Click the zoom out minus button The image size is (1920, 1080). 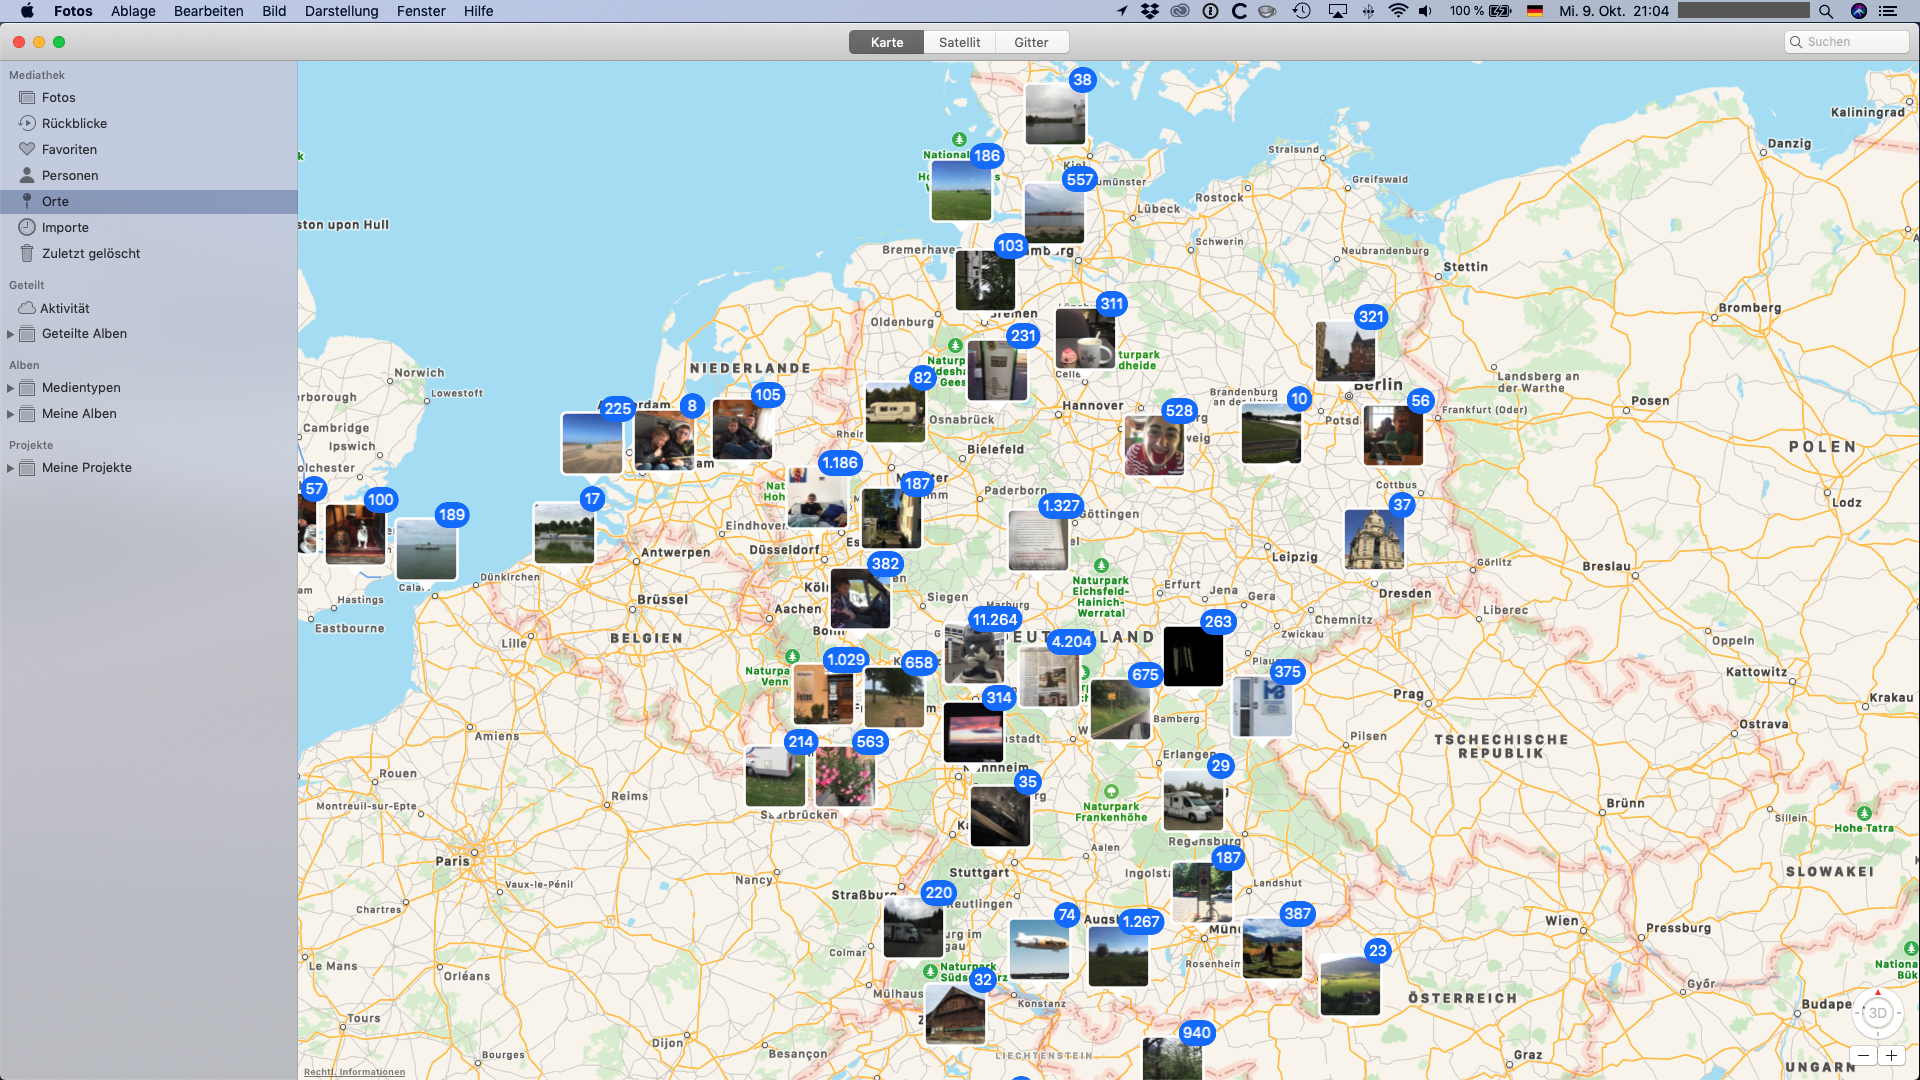point(1863,1056)
